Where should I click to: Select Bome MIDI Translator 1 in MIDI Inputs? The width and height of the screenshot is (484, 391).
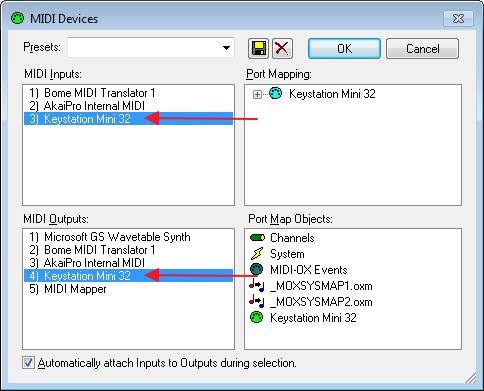(92, 93)
